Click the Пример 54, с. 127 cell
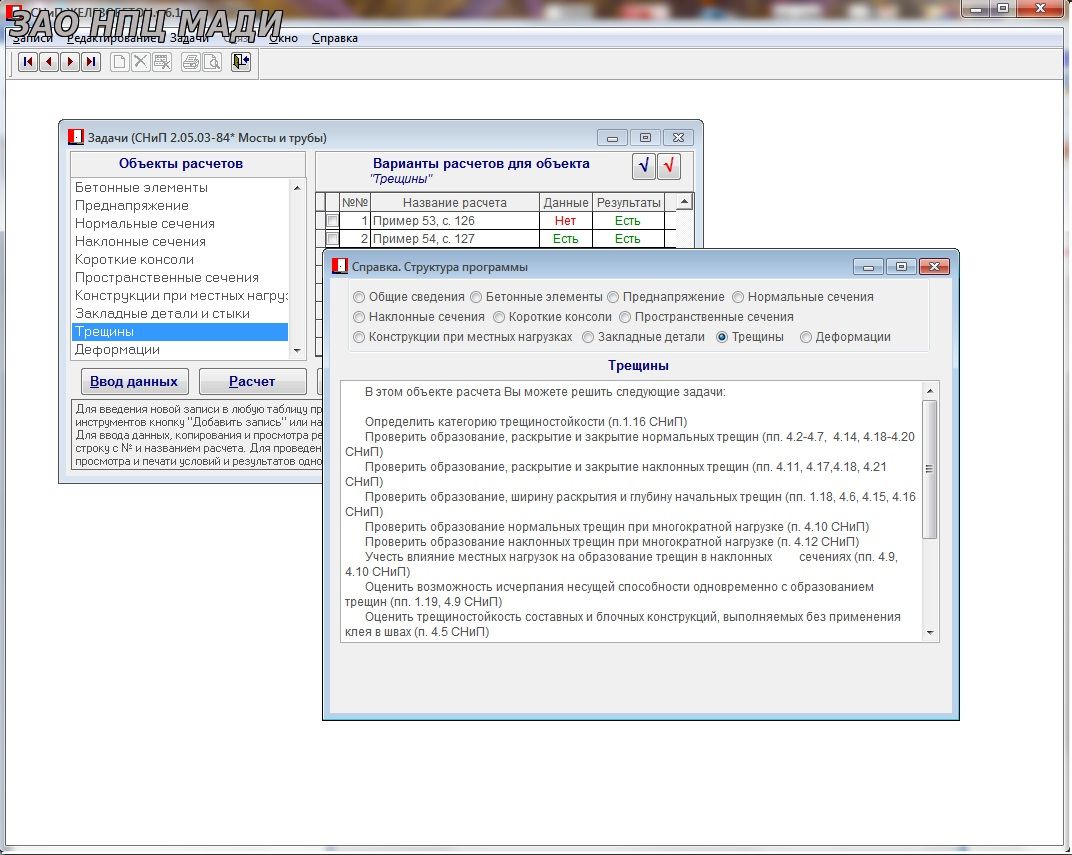 455,239
